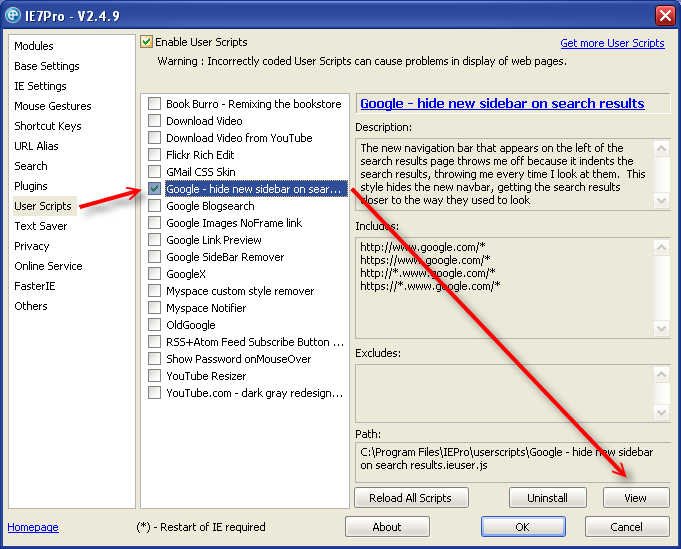Check Myspace custom style remover checkbox
Screen dimensions: 681x549
tap(154, 291)
